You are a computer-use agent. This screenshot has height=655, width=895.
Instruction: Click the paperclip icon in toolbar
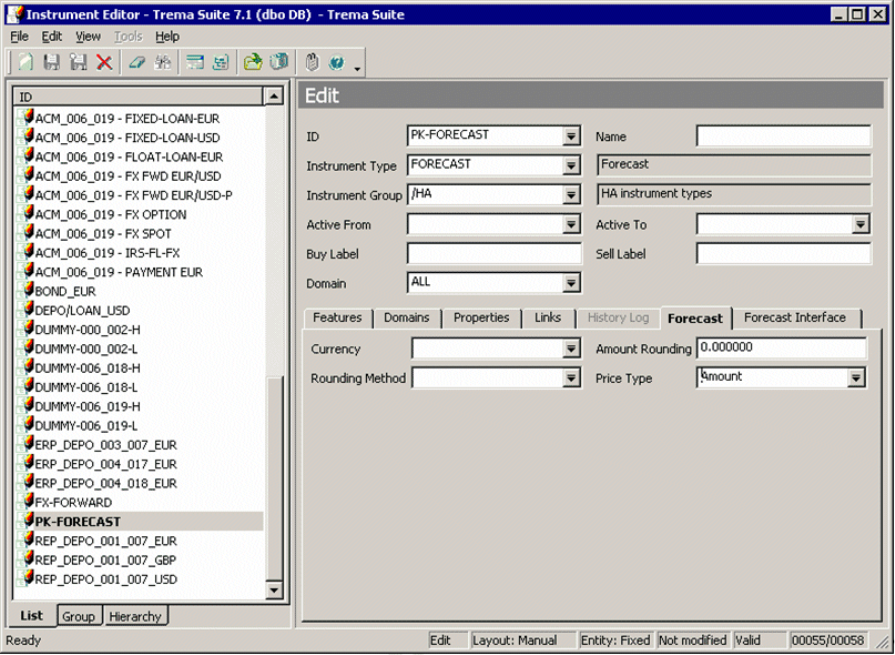click(x=311, y=62)
